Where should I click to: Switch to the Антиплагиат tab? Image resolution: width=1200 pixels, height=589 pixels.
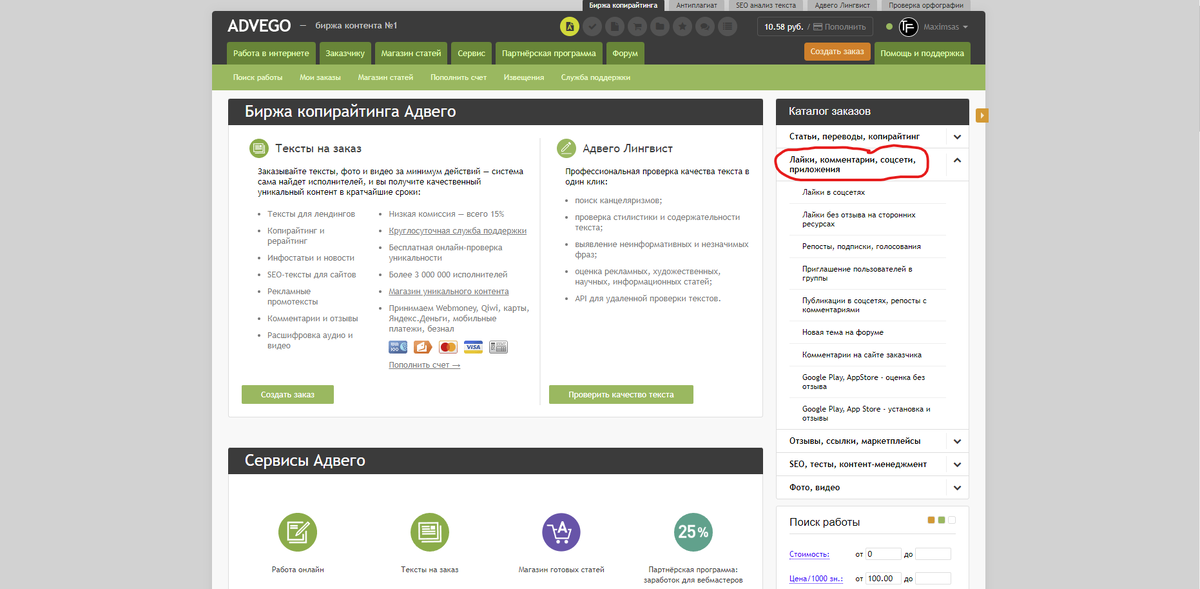(x=696, y=5)
